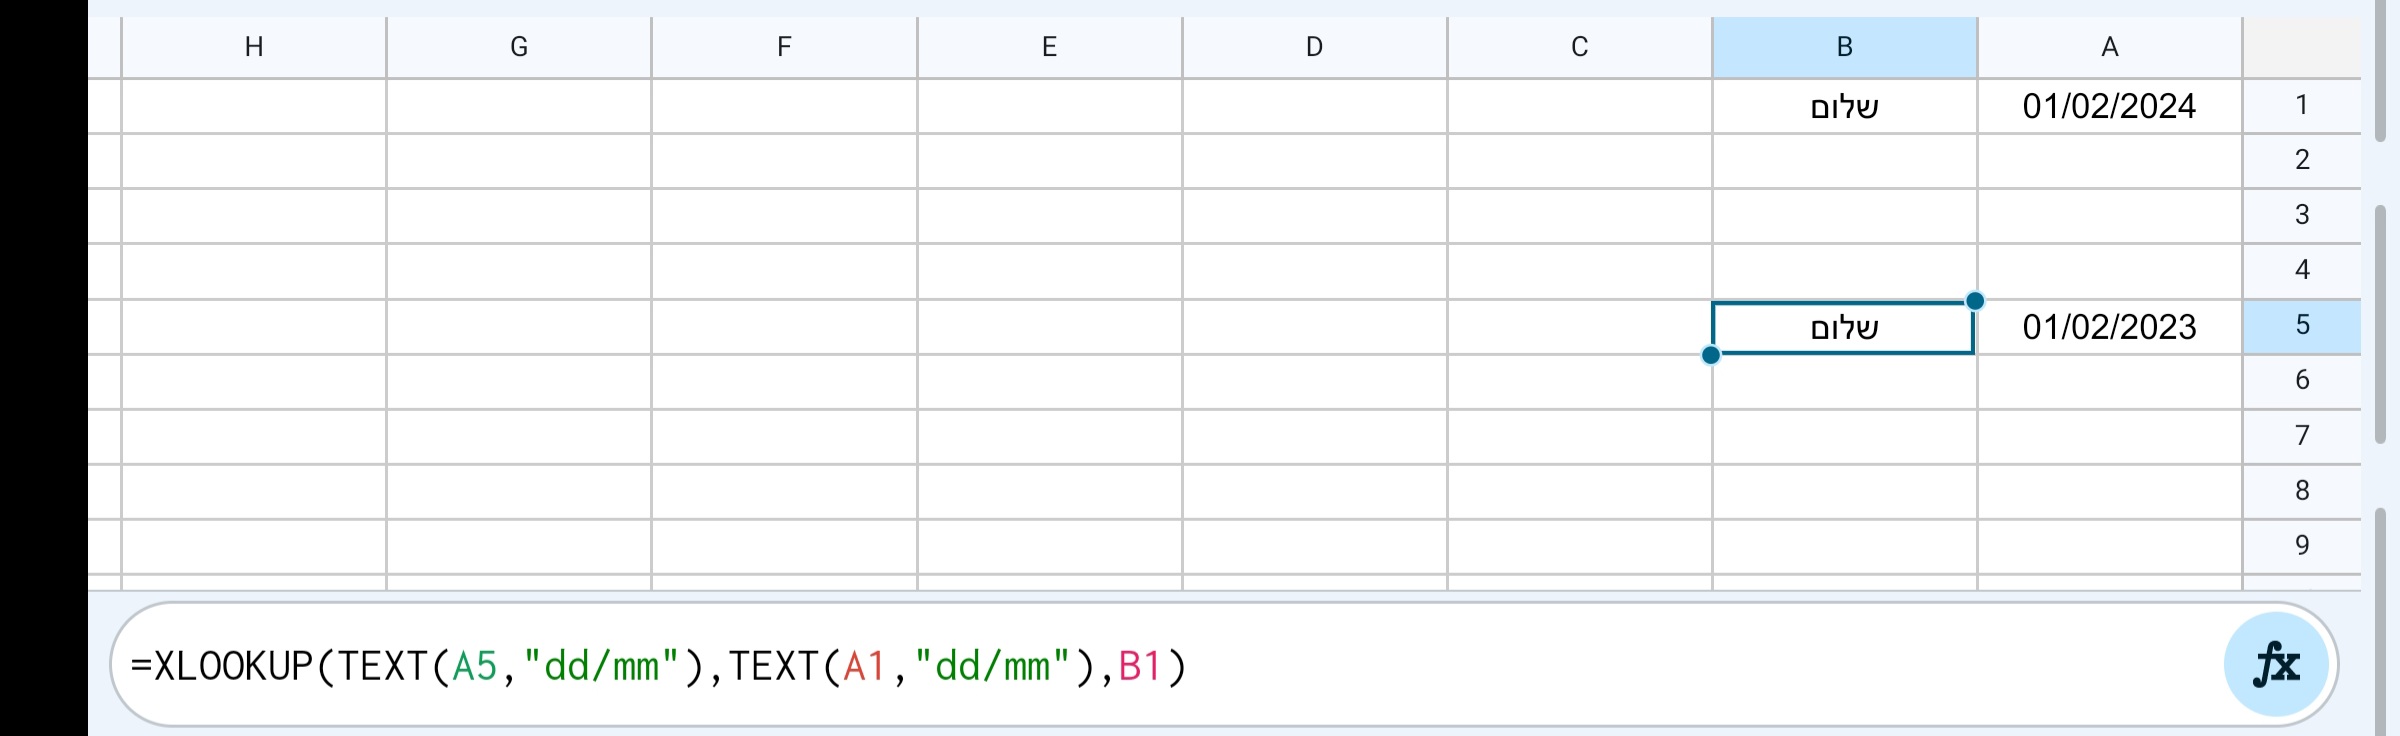Select row 9 header
The image size is (2400, 736).
pyautogui.click(x=2302, y=546)
